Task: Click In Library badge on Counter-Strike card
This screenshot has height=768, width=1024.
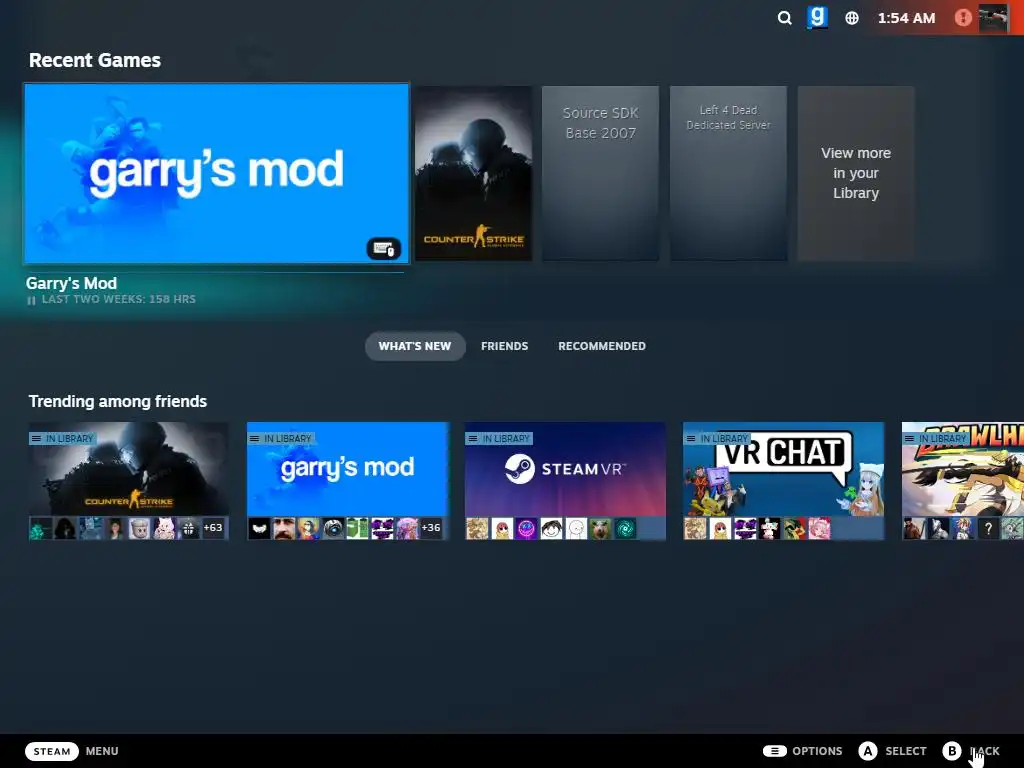Action: [x=63, y=439]
